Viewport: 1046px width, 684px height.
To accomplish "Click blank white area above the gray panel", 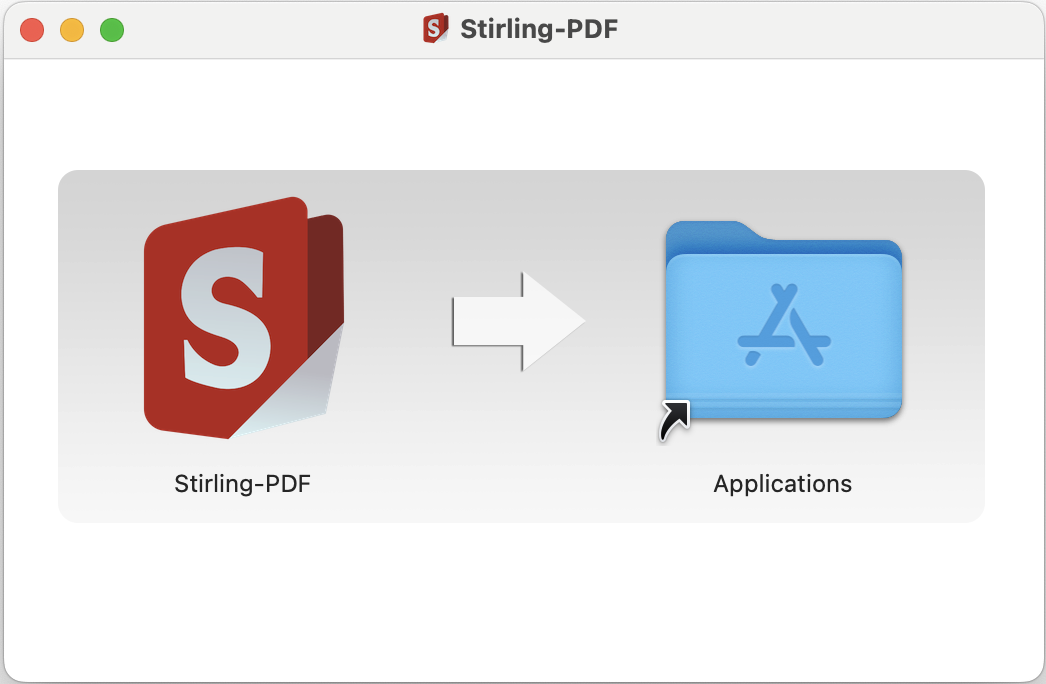I will [x=522, y=115].
